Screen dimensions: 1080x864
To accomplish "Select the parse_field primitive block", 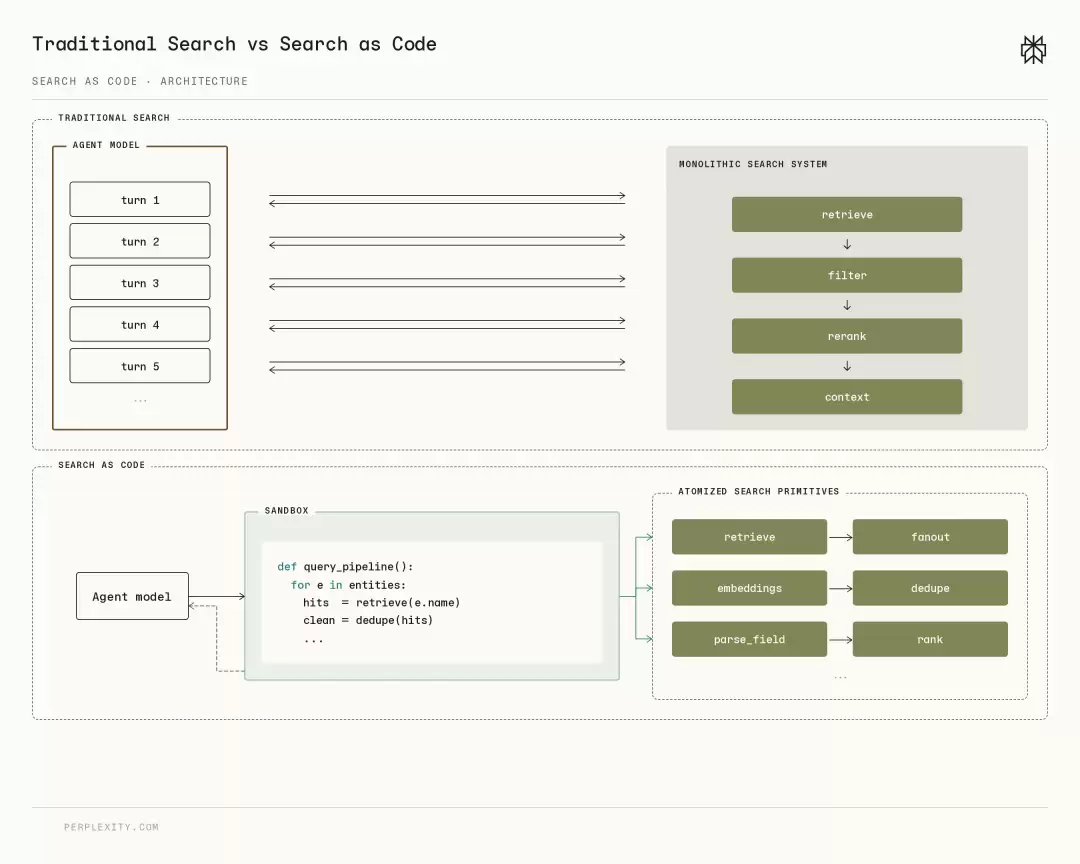I will pos(749,639).
